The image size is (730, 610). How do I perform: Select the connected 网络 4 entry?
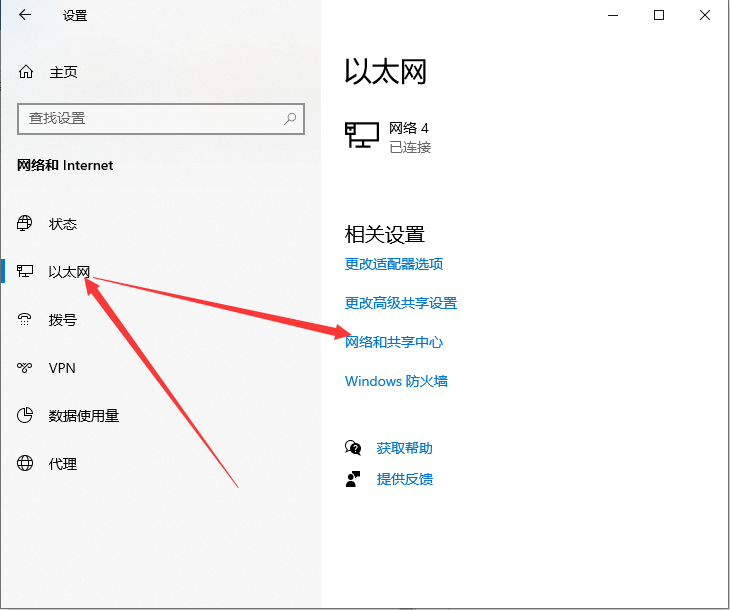(409, 137)
